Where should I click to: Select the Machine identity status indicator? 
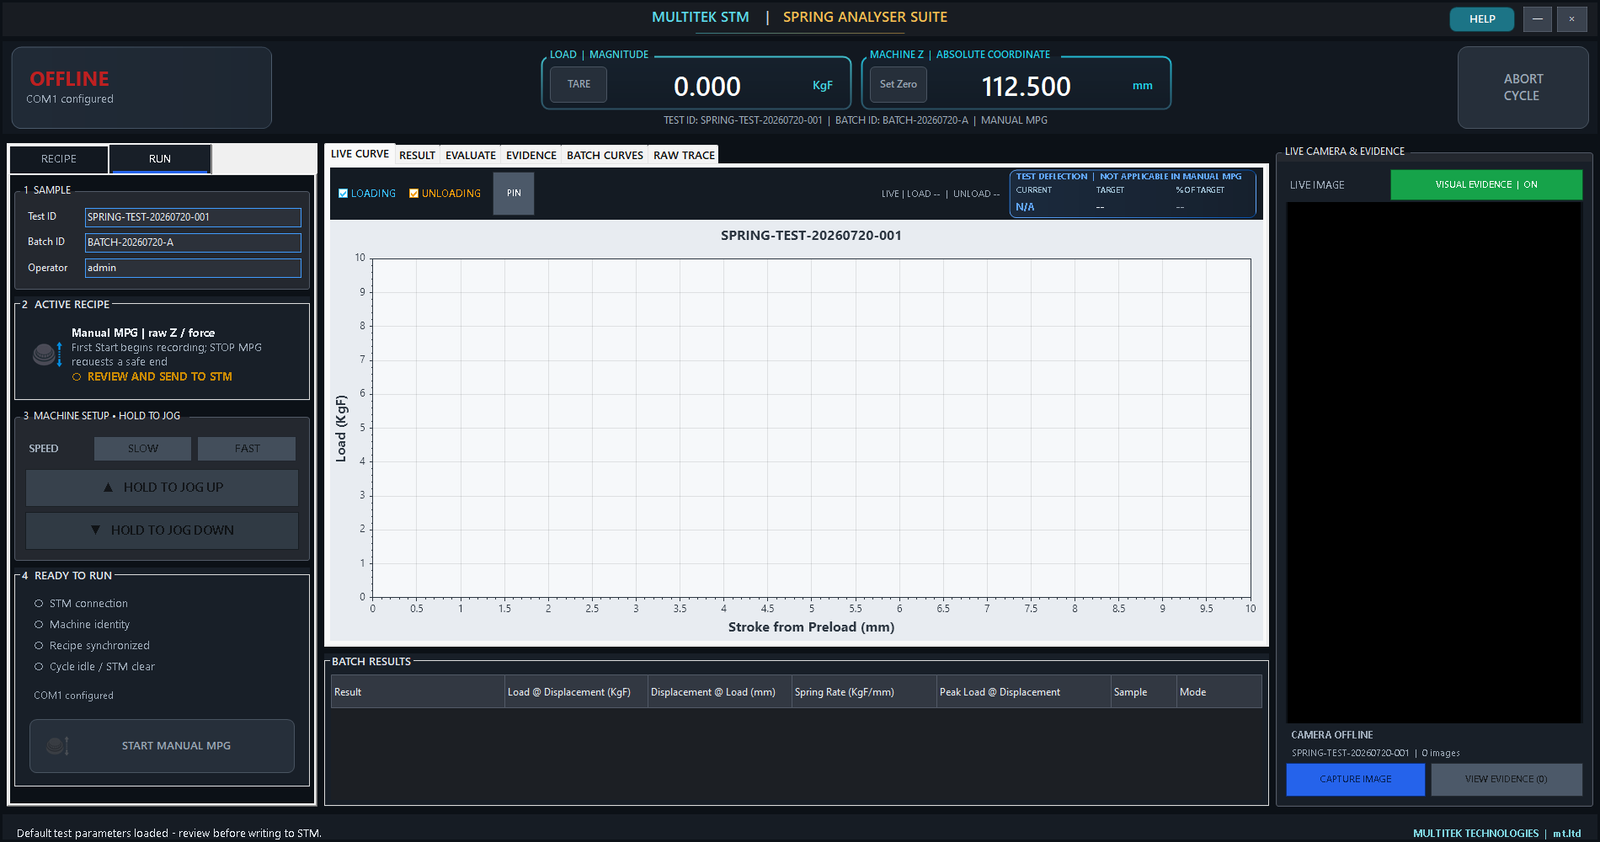[39, 625]
